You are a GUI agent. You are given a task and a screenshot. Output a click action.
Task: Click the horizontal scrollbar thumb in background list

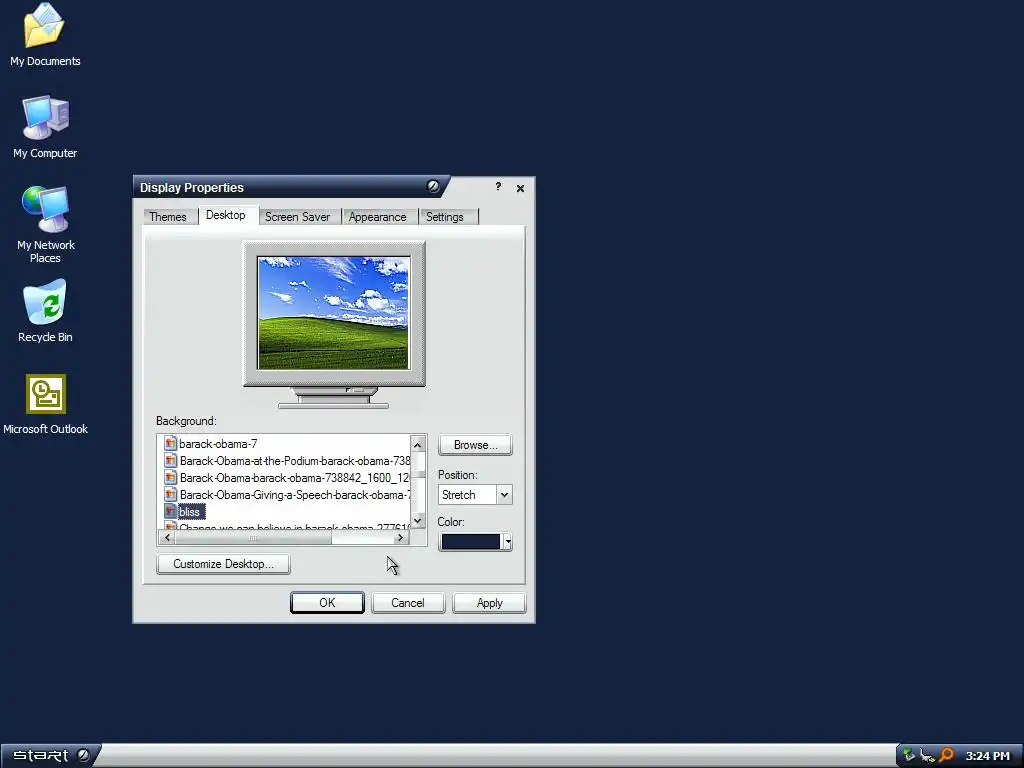[253, 537]
